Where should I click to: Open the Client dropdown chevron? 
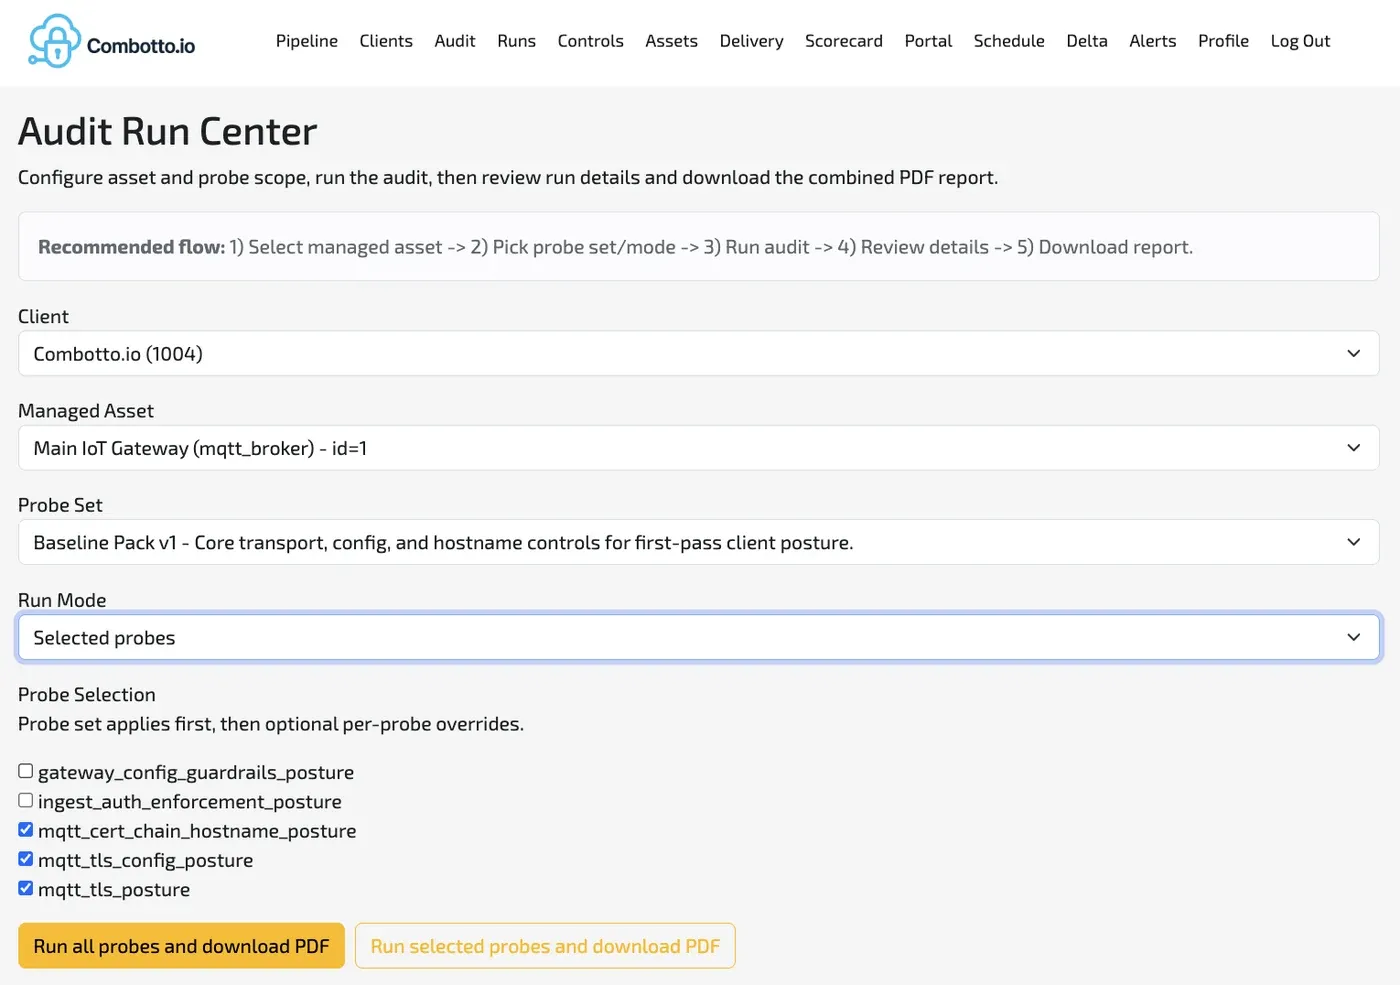pos(1353,353)
